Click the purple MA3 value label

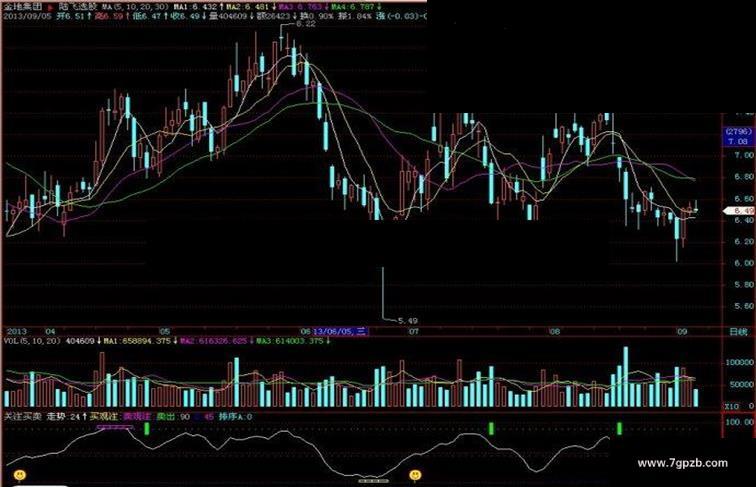point(301,7)
